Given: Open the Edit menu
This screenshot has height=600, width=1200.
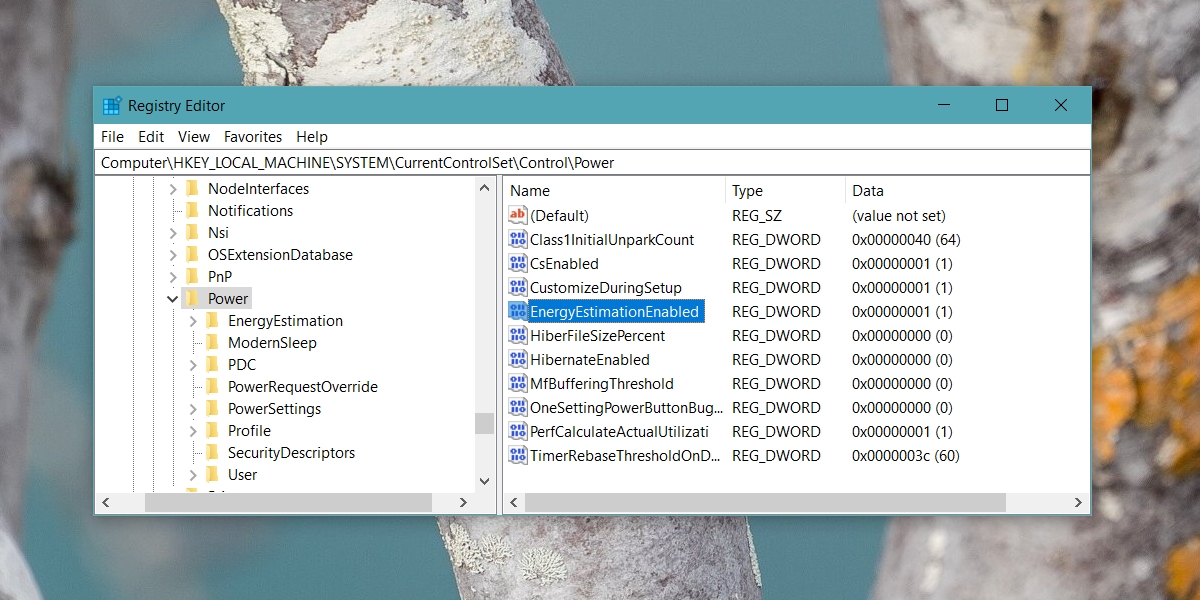Looking at the screenshot, I should click(x=151, y=137).
